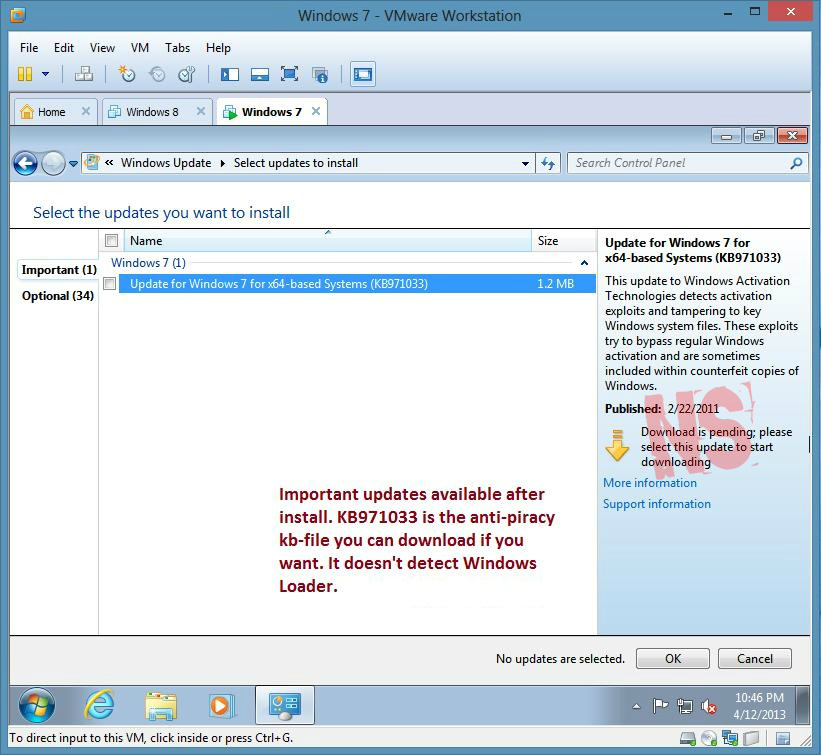Open the snapshot manager icon
Viewport: 821px width, 755px height.
click(x=187, y=74)
